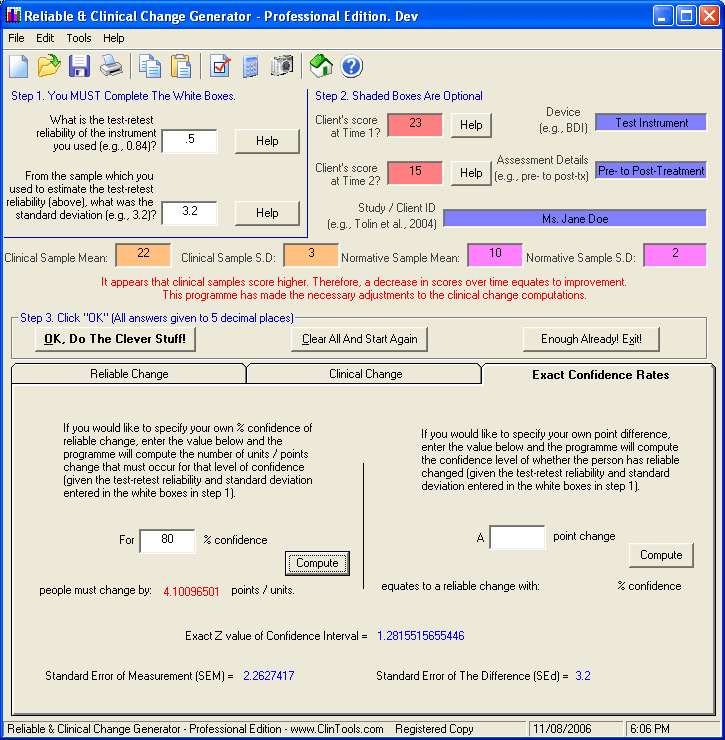Click the New blank document icon

(19, 67)
